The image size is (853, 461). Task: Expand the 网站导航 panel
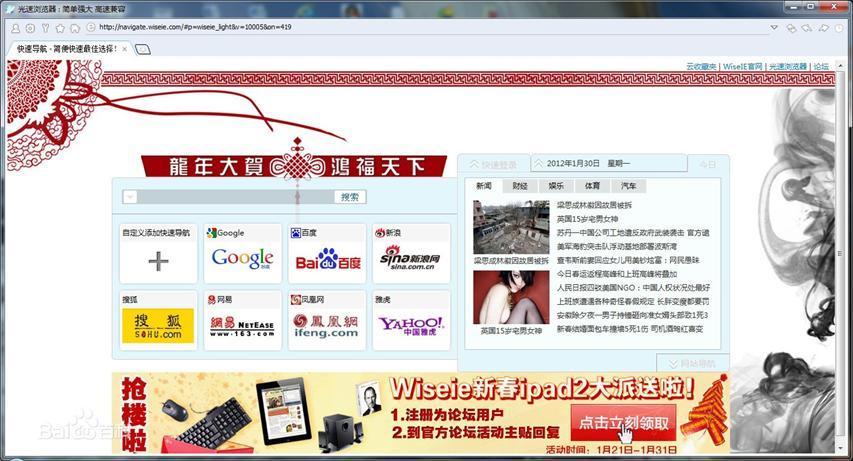(693, 363)
